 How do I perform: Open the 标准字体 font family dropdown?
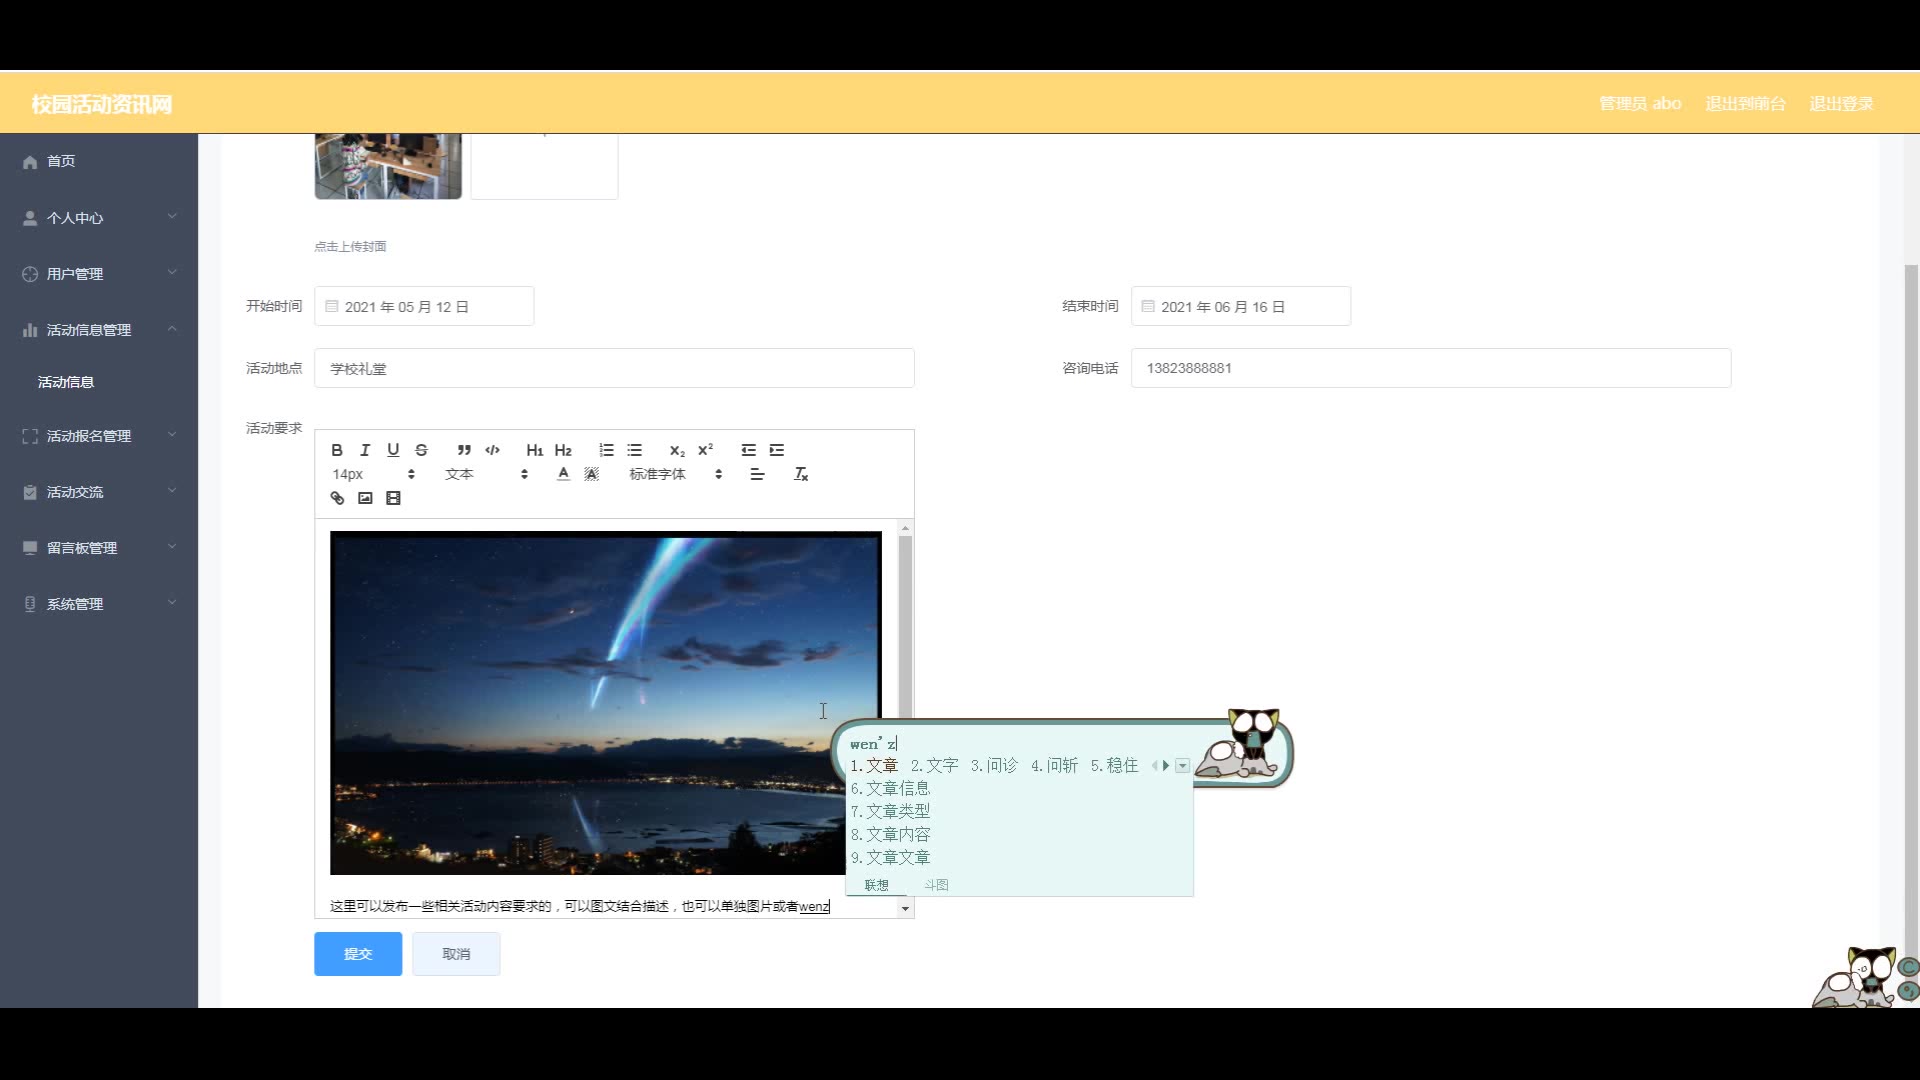point(676,474)
